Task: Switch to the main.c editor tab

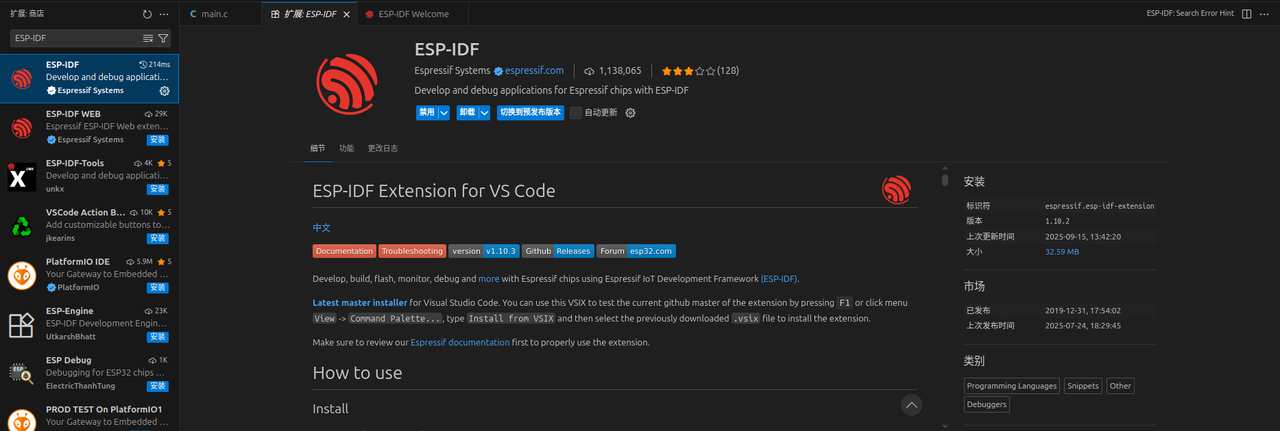Action: tap(220, 14)
